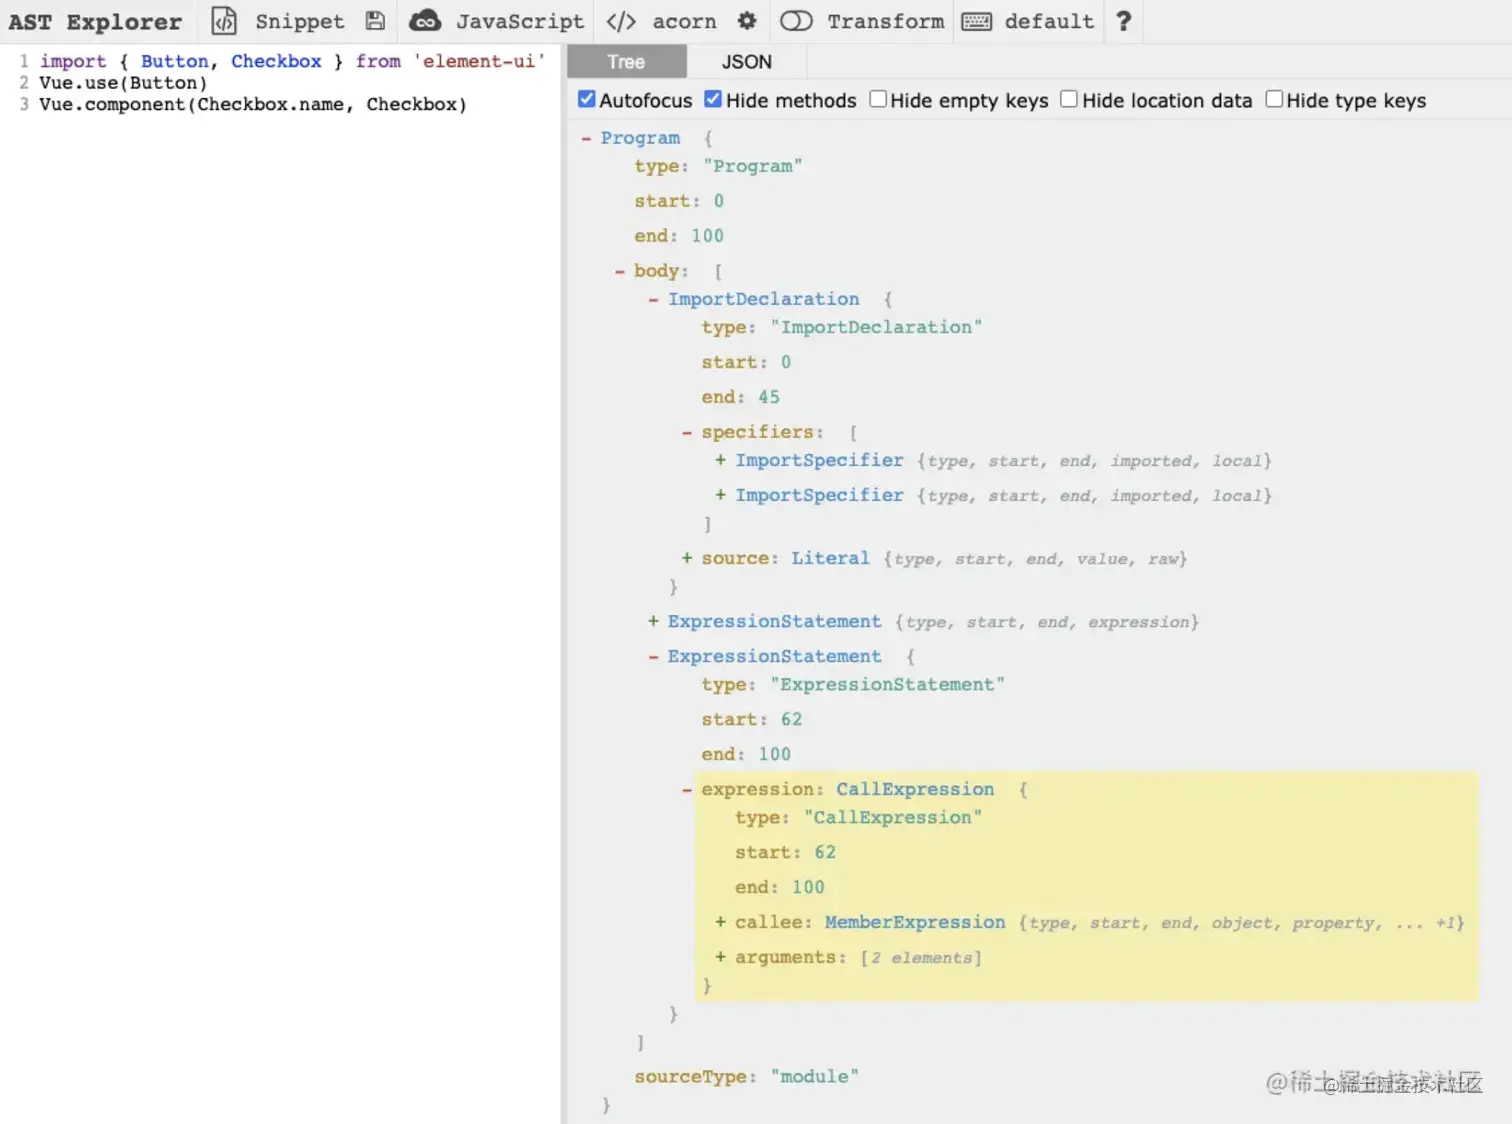Click the [2 elements] summary text
This screenshot has width=1512, height=1124.
(920, 957)
